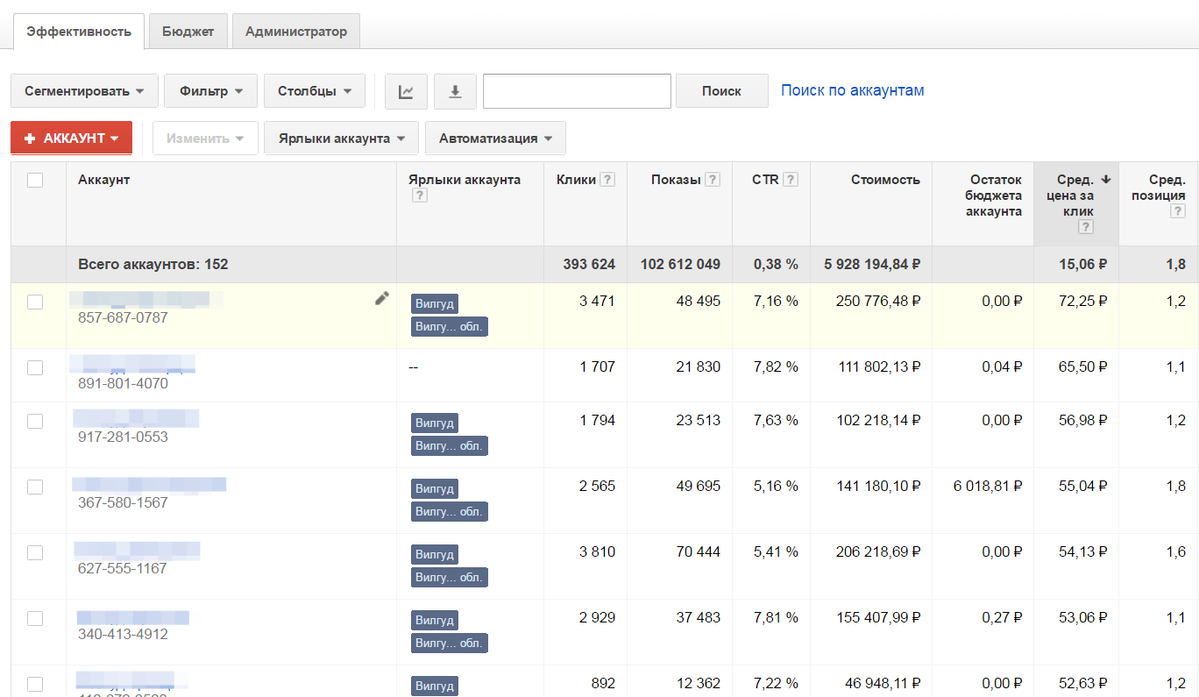
Task: Click the download report icon
Action: 455,91
